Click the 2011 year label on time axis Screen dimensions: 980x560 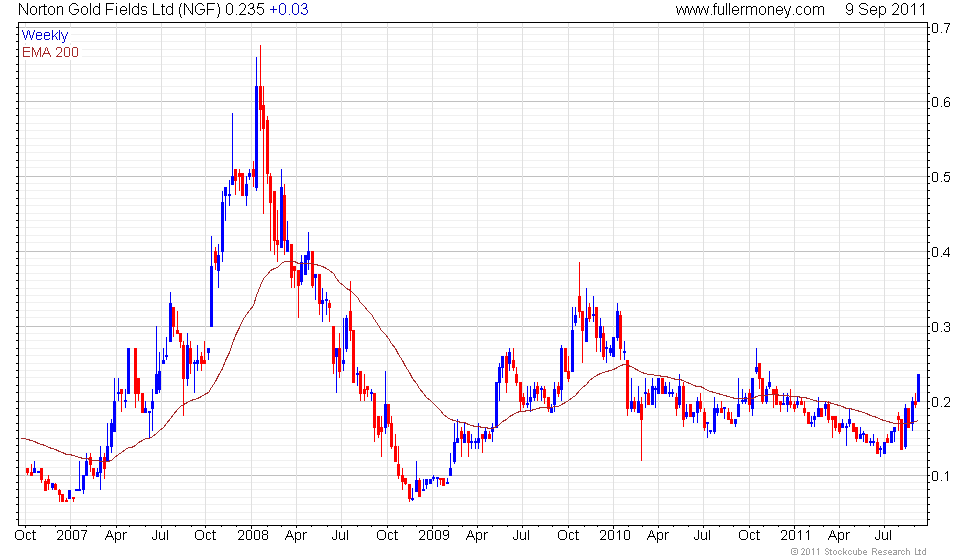(795, 535)
